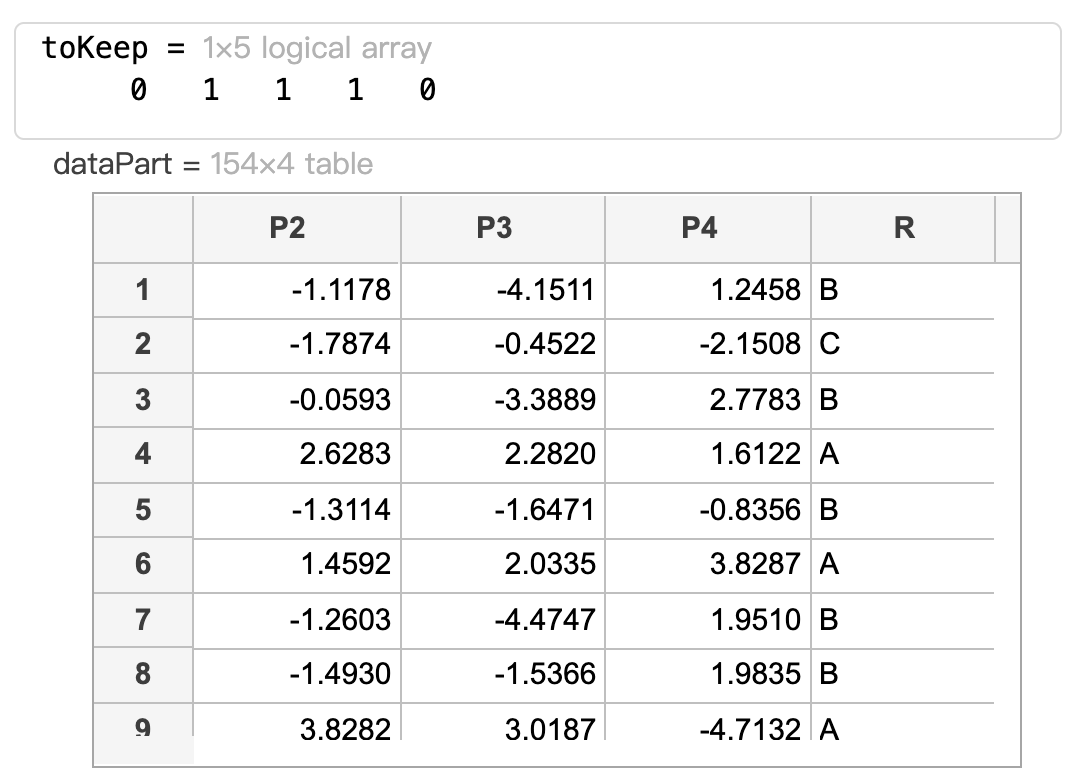Image resolution: width=1082 pixels, height=782 pixels.
Task: Click the 1×5 logical array label
Action: coord(317,48)
